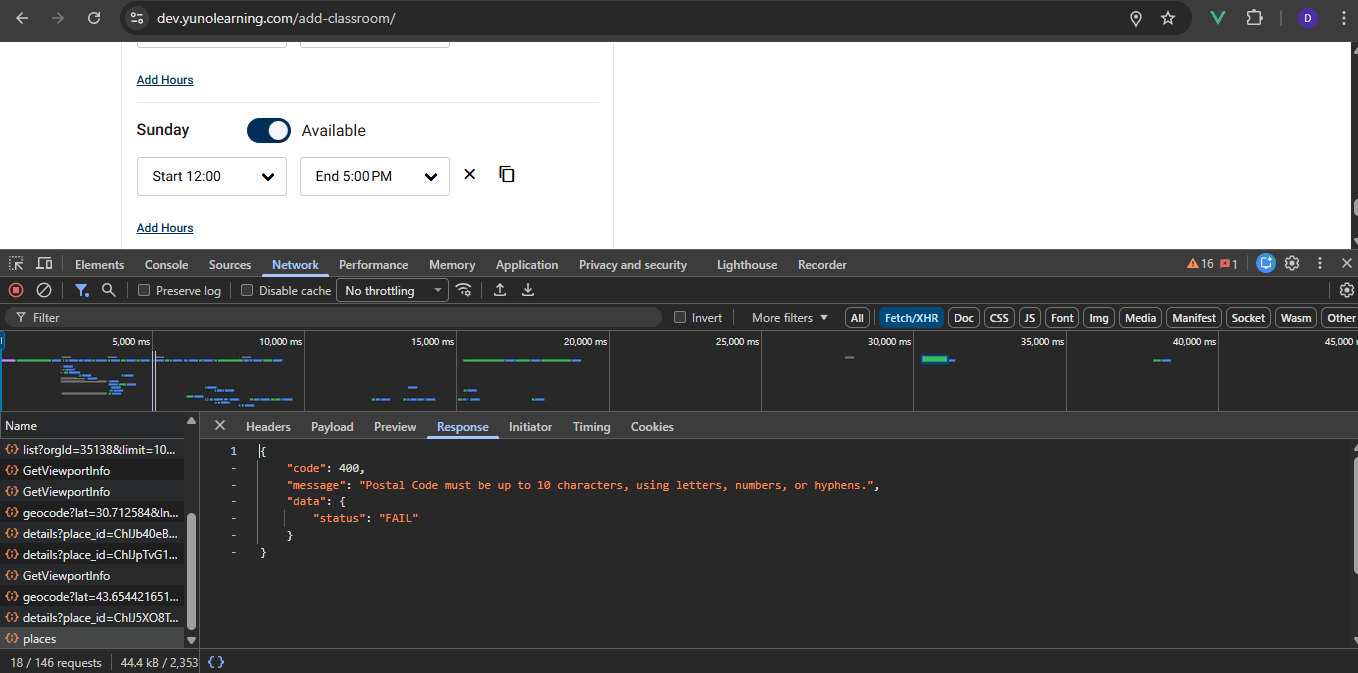Bookmark this page with star icon
Screen dimensions: 1358x673
point(1167,18)
